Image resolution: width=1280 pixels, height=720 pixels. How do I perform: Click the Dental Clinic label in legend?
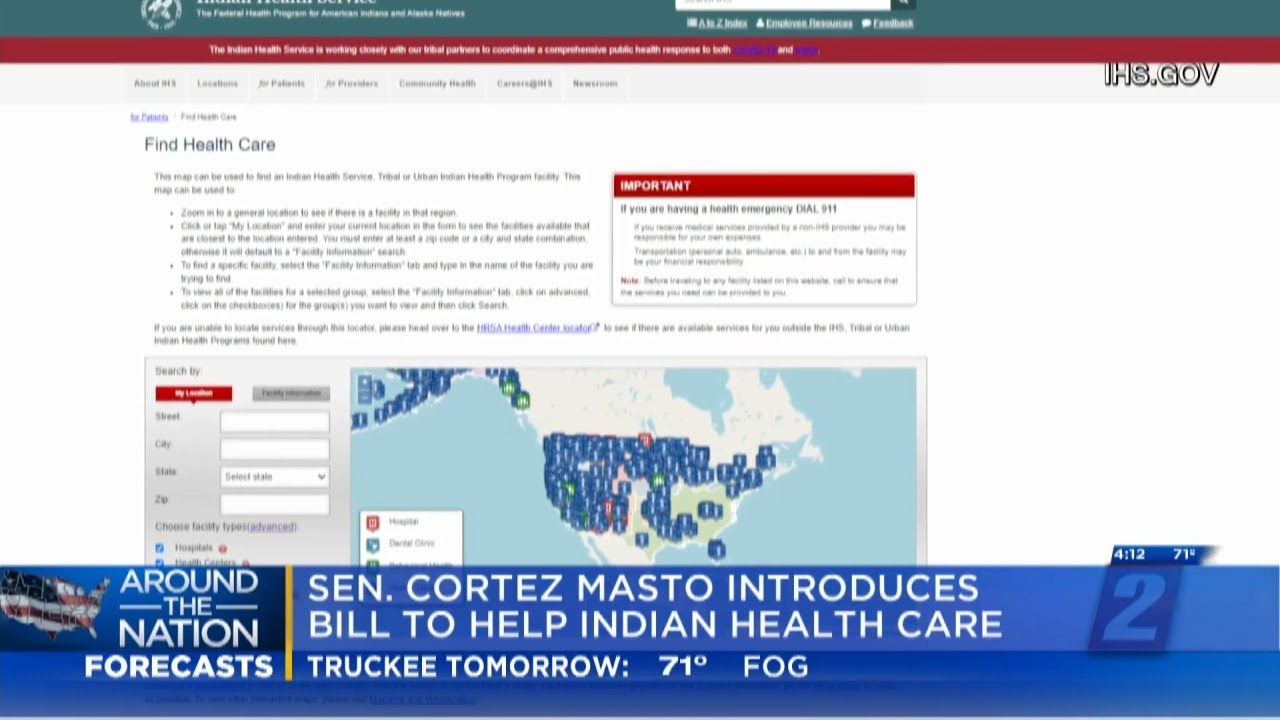point(411,544)
